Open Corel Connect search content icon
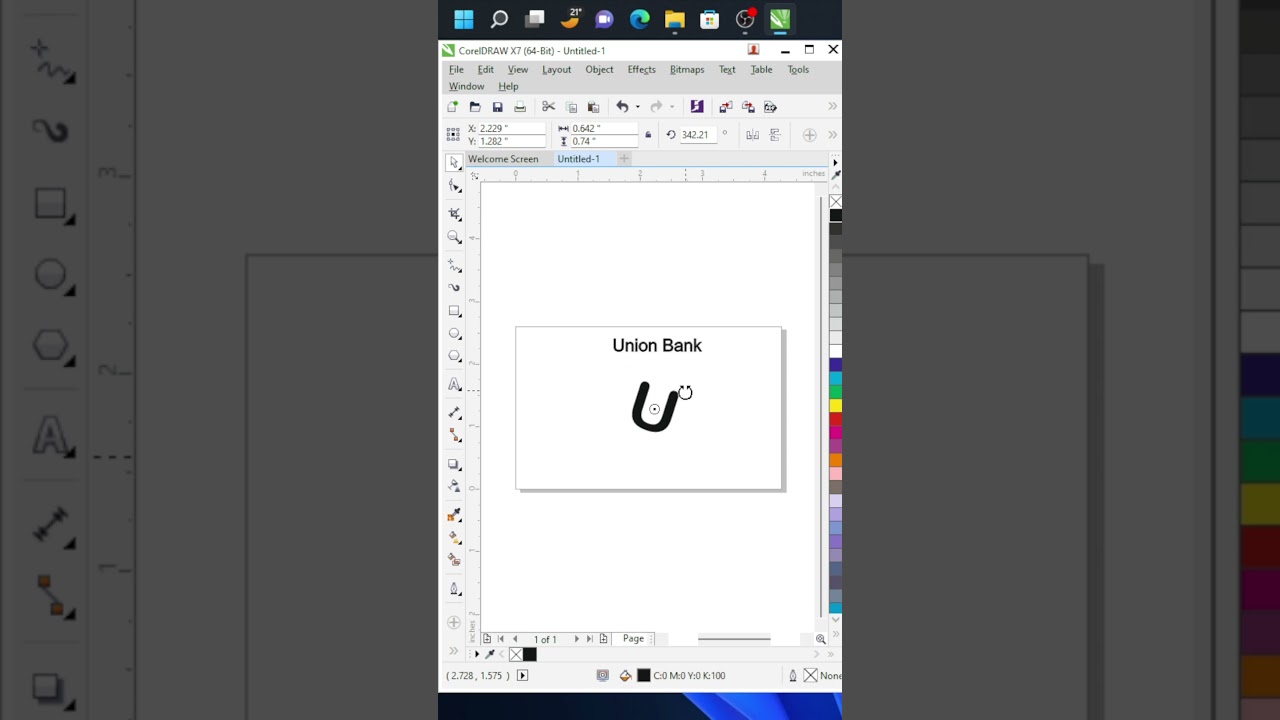Viewport: 1280px width, 720px height. tap(697, 107)
